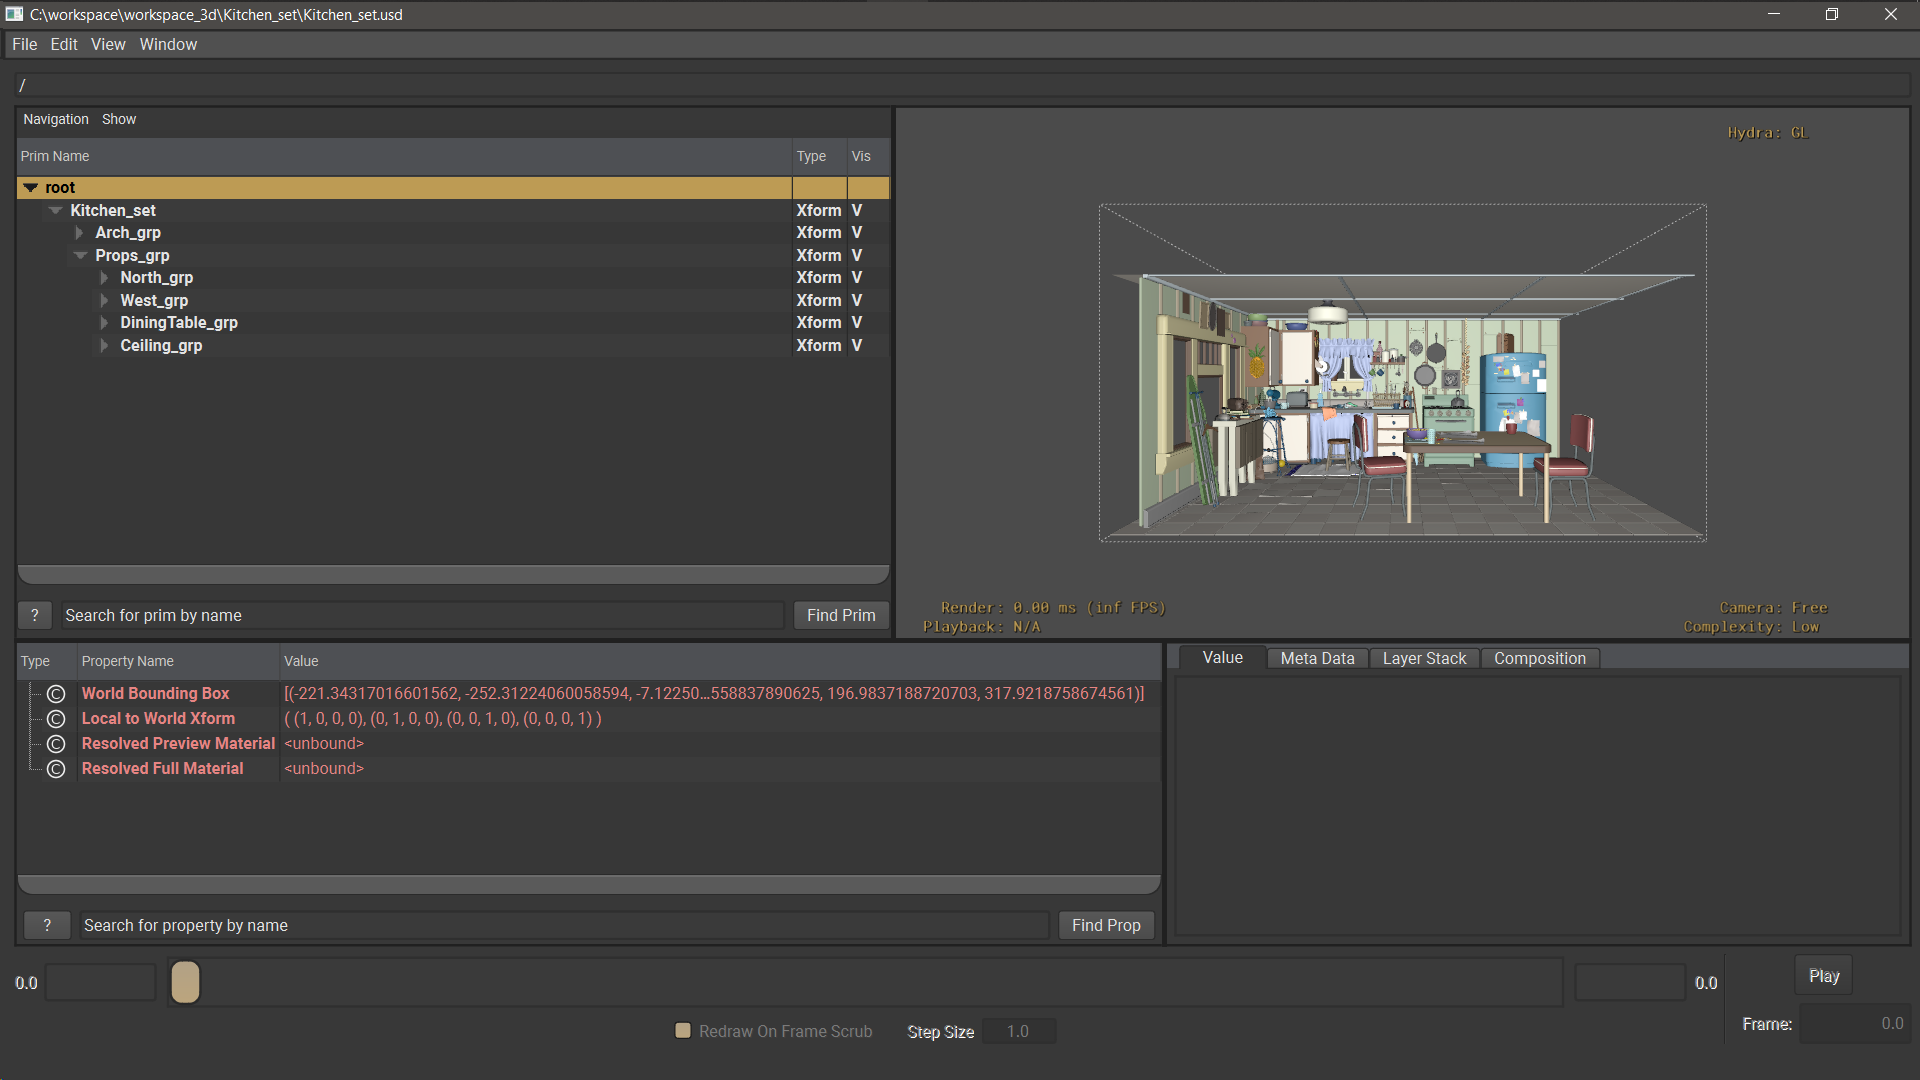This screenshot has height=1080, width=1920.
Task: Toggle visibility of DiningTable_grp prim
Action: pos(857,323)
